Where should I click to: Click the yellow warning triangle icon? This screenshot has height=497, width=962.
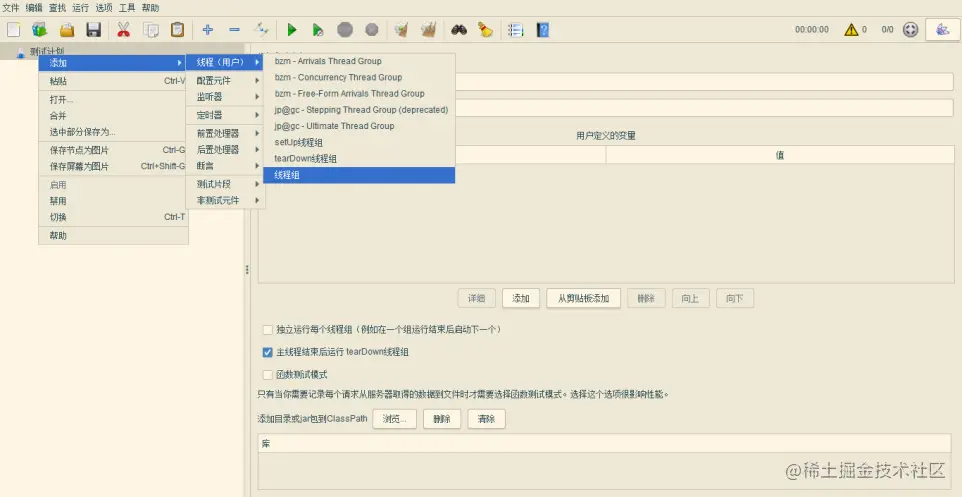[851, 29]
